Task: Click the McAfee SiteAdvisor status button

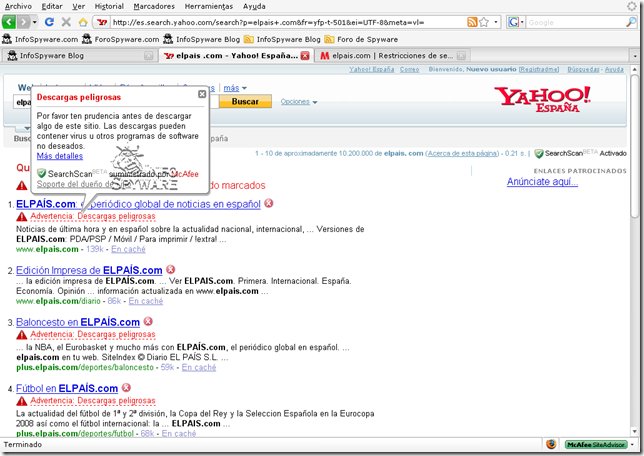Action: 596,444
